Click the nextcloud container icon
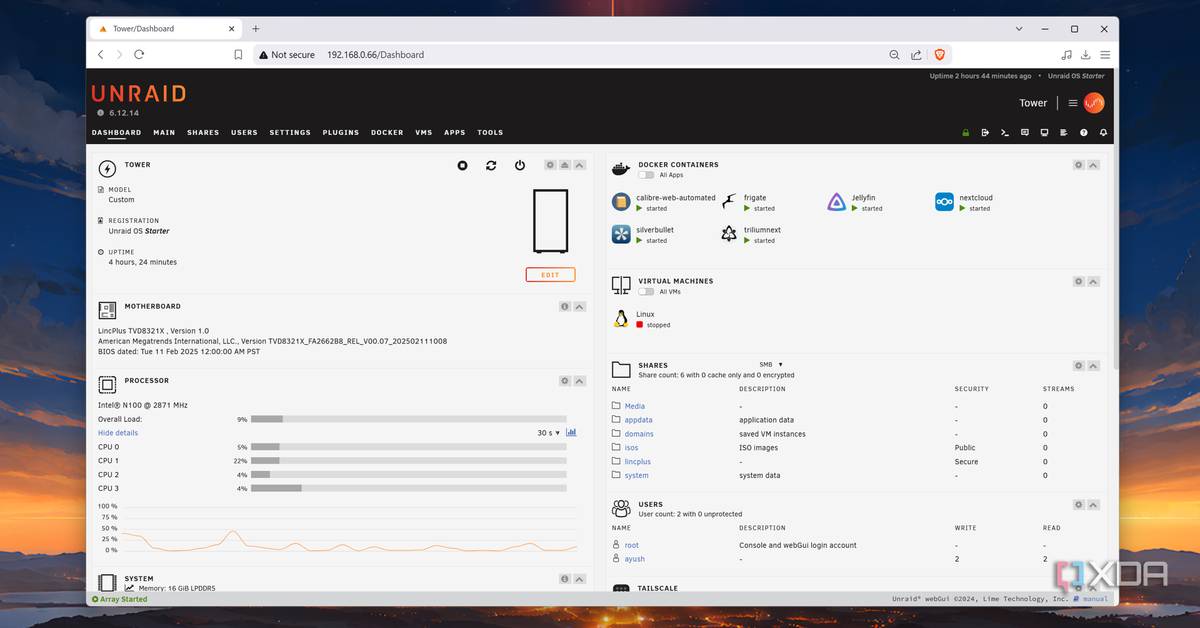The height and width of the screenshot is (628, 1200). click(944, 202)
